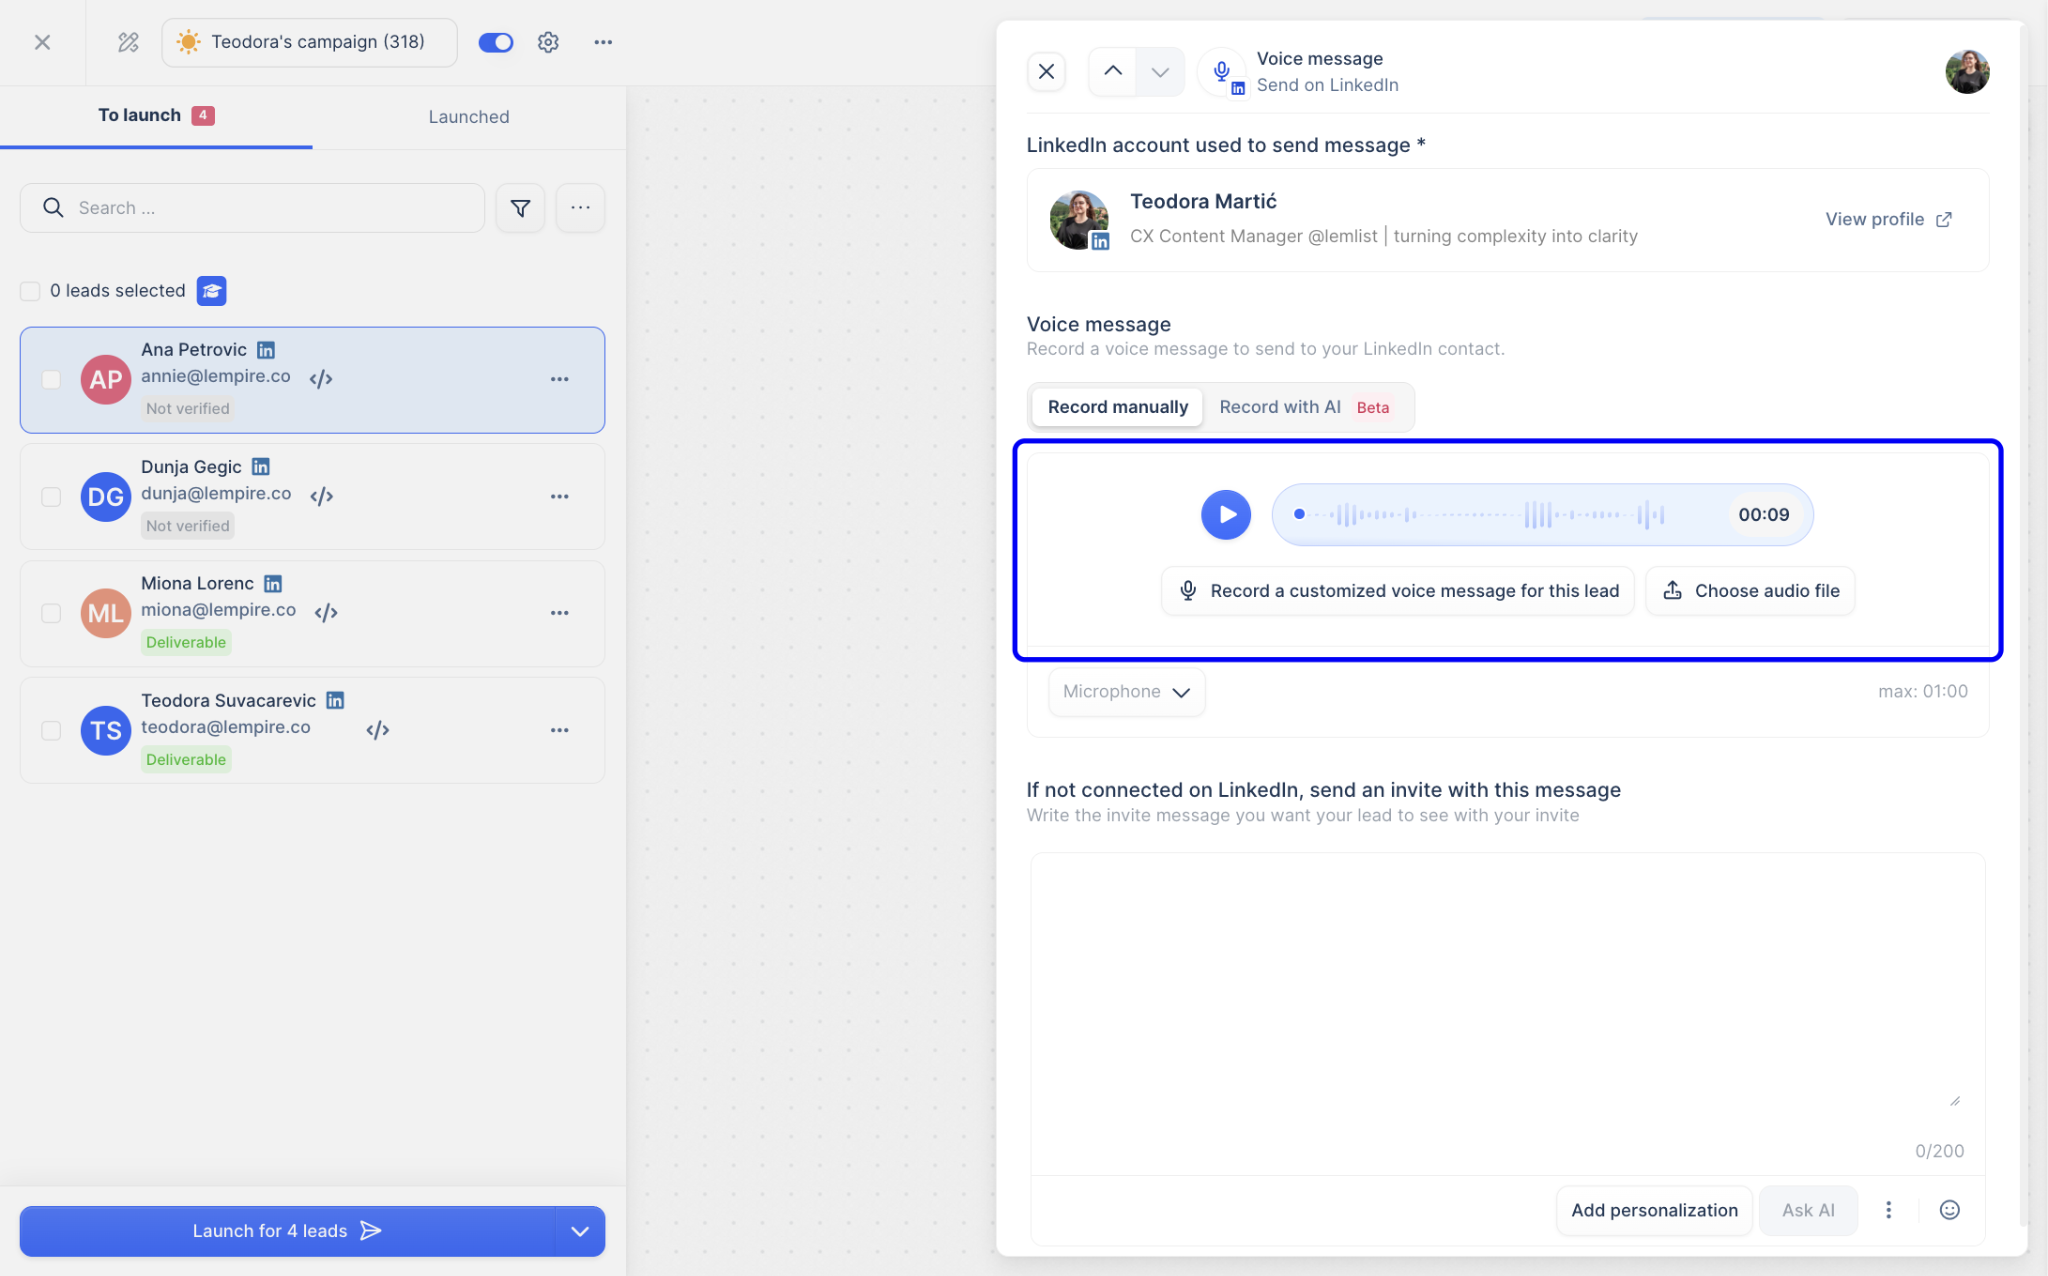Tick the checkbox for Teodora Suvacarevic
Screen dimensions: 2048x1276
(51, 730)
